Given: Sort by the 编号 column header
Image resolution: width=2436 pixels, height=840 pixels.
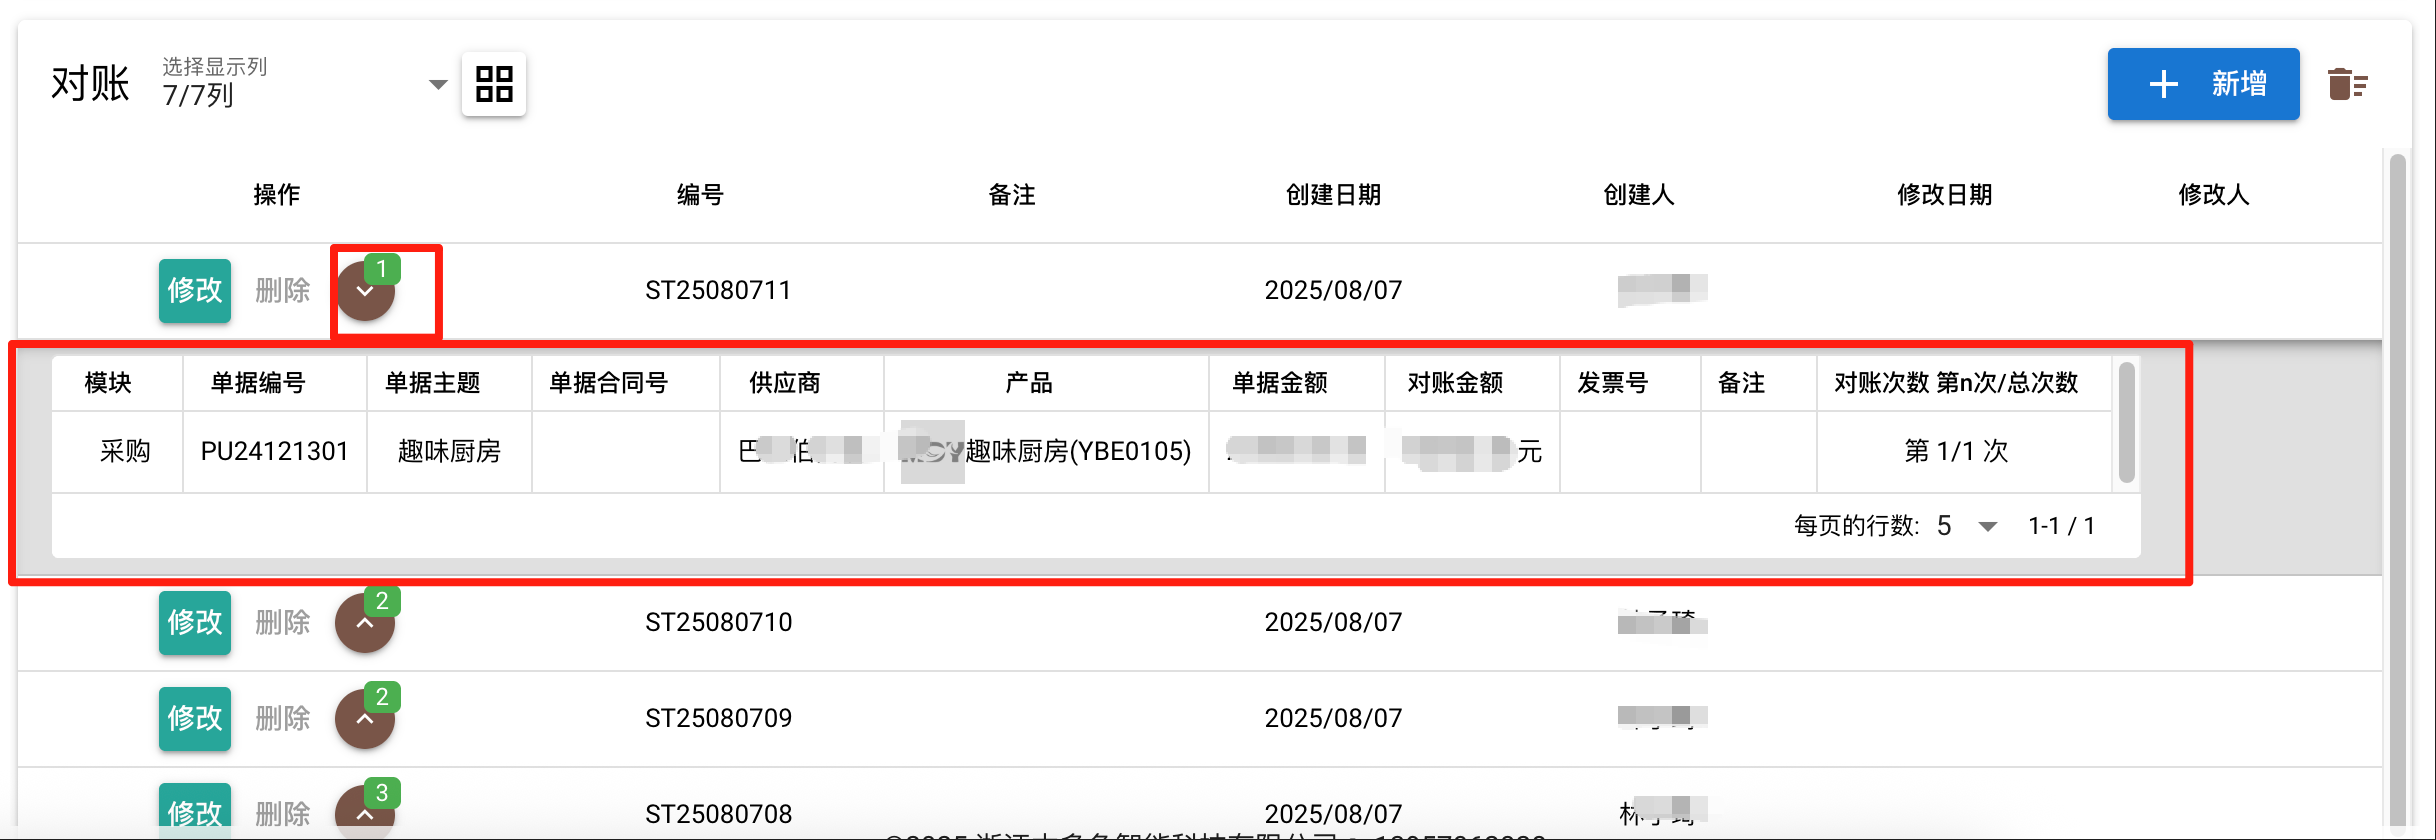Looking at the screenshot, I should (700, 195).
